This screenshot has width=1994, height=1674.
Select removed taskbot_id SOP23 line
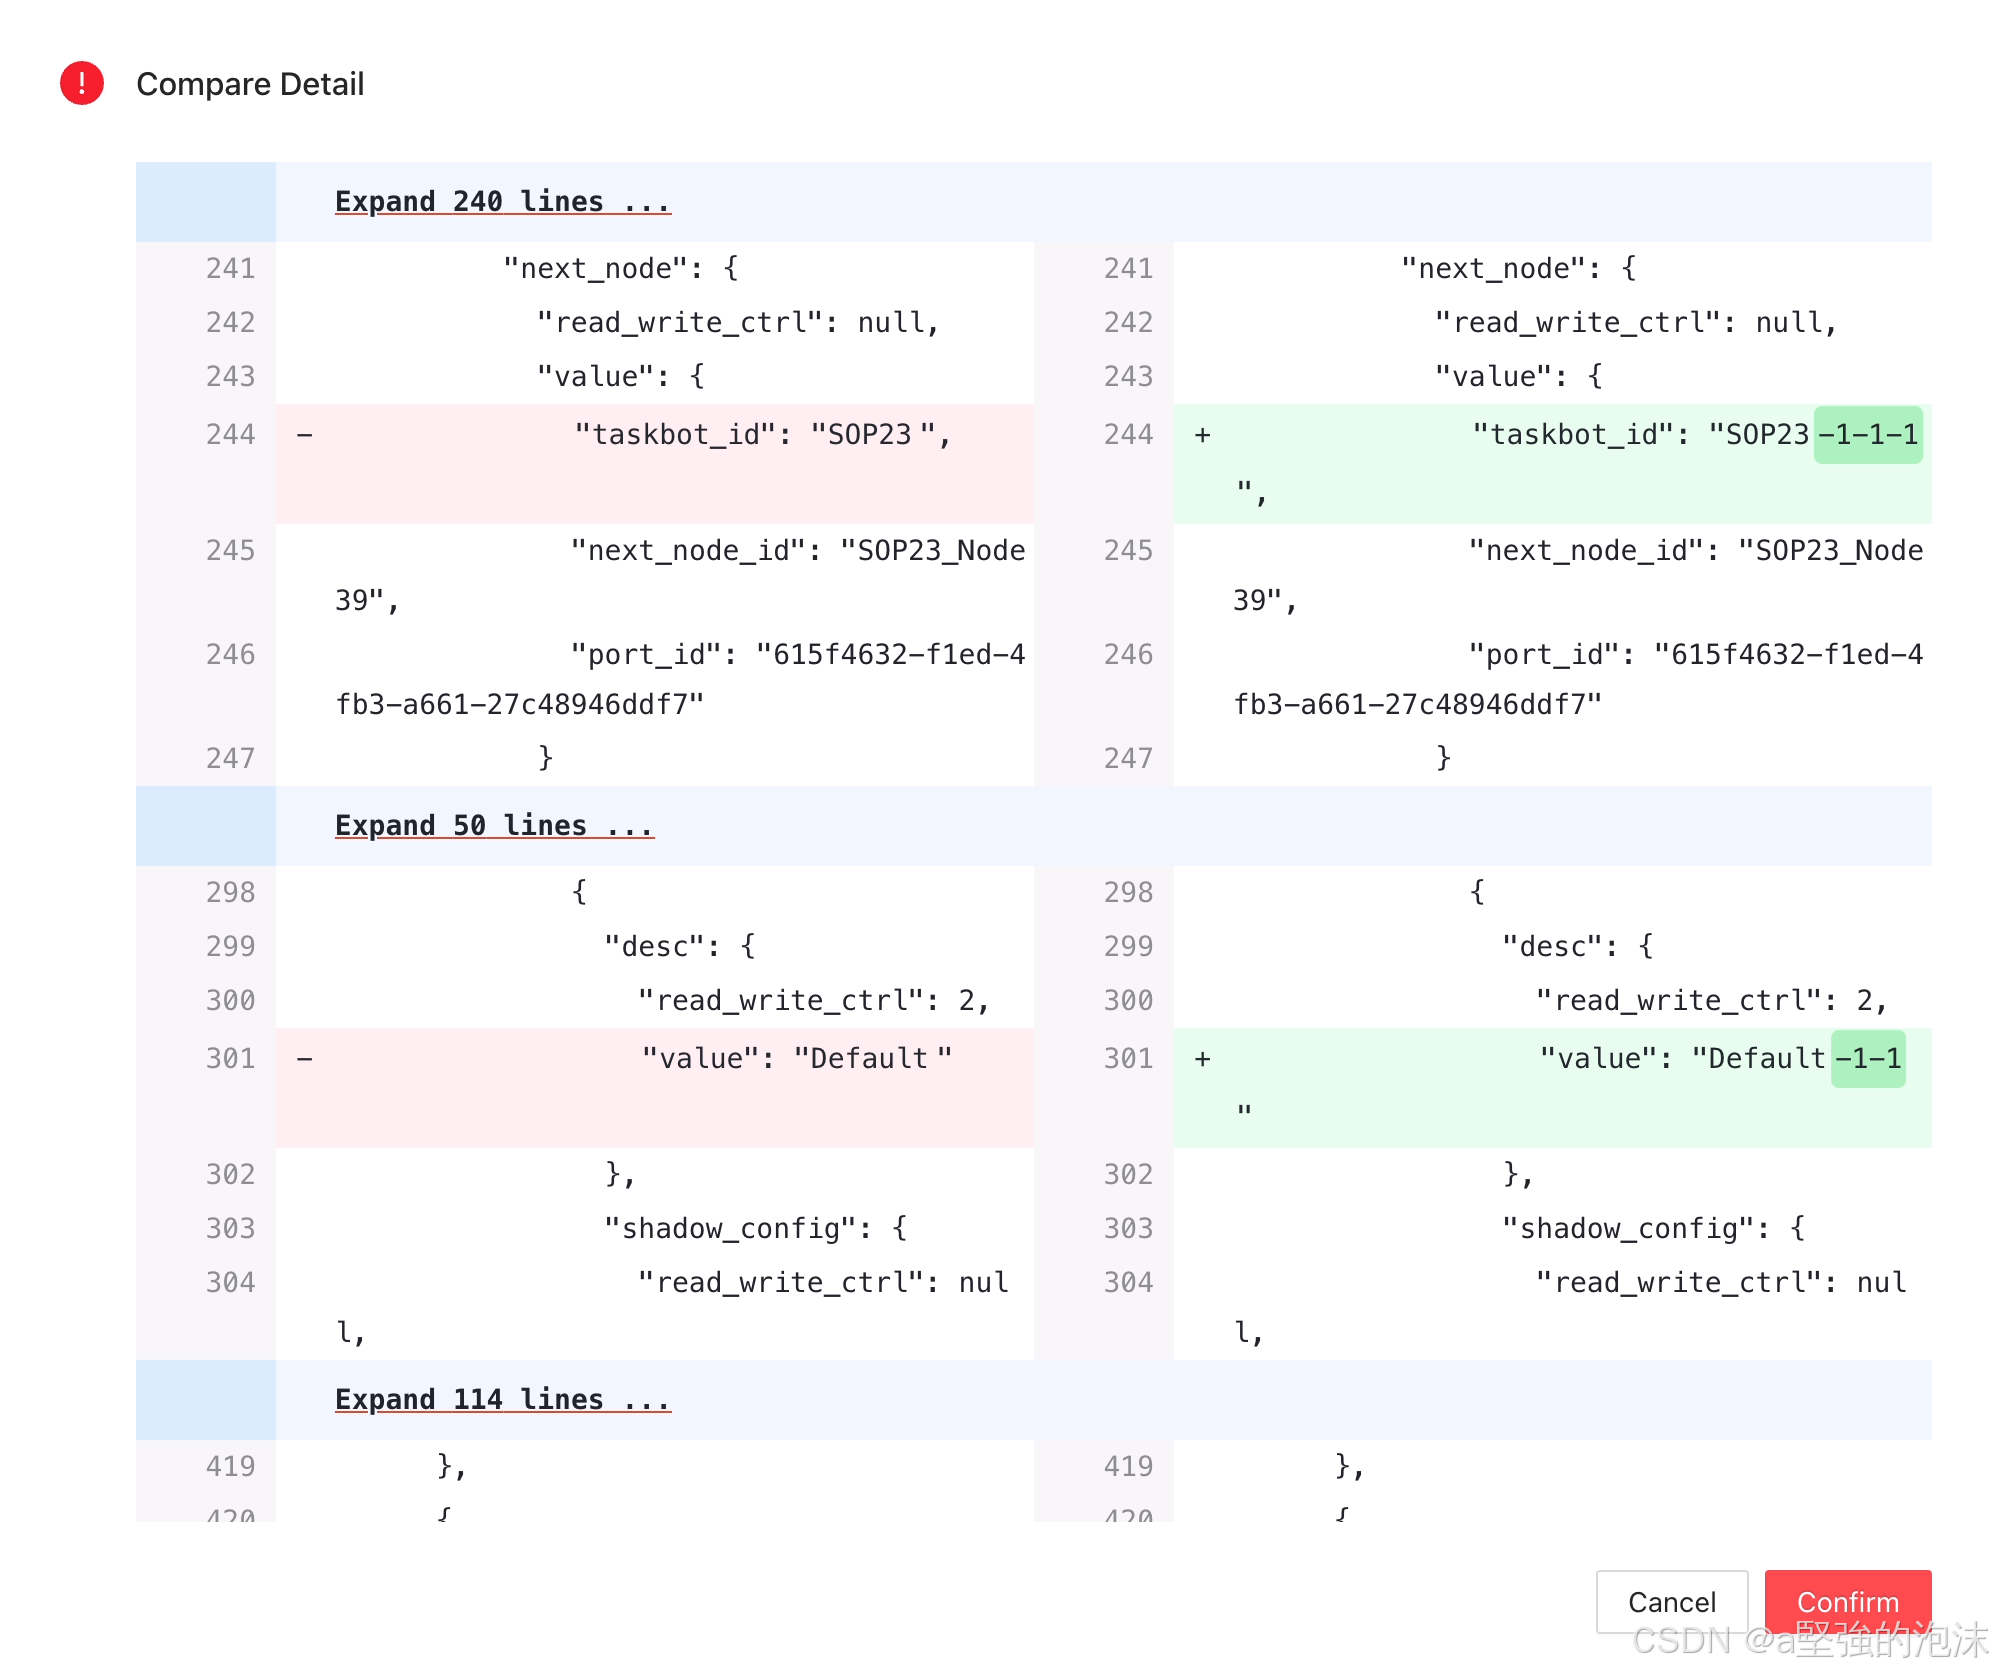762,435
